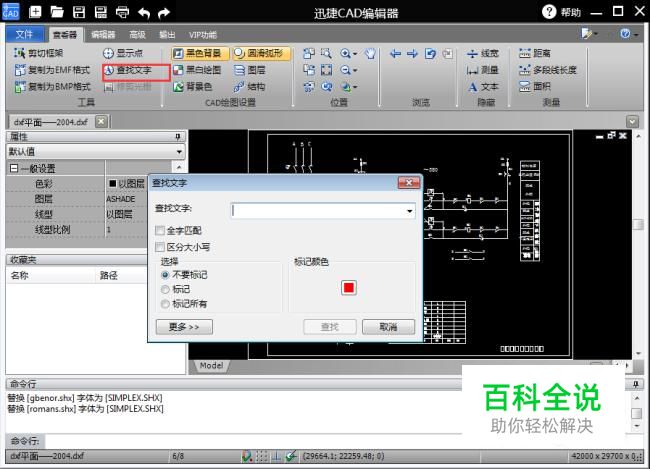Pin the 属性 panel
The height and width of the screenshot is (469, 650).
178,136
